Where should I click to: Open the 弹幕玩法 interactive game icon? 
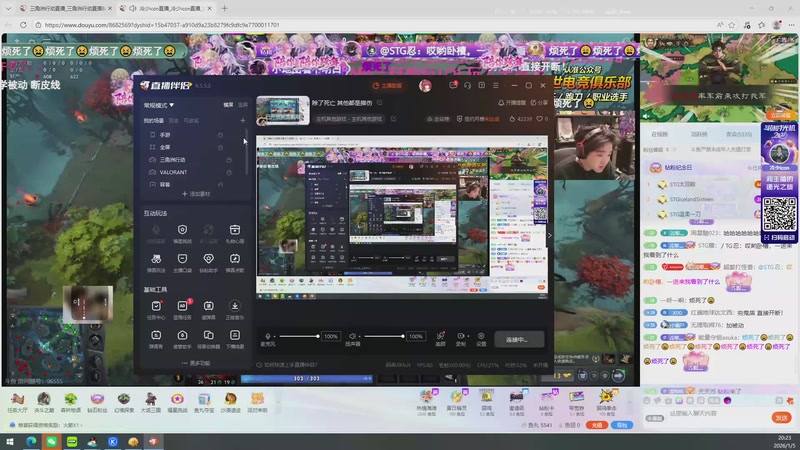coord(156,260)
